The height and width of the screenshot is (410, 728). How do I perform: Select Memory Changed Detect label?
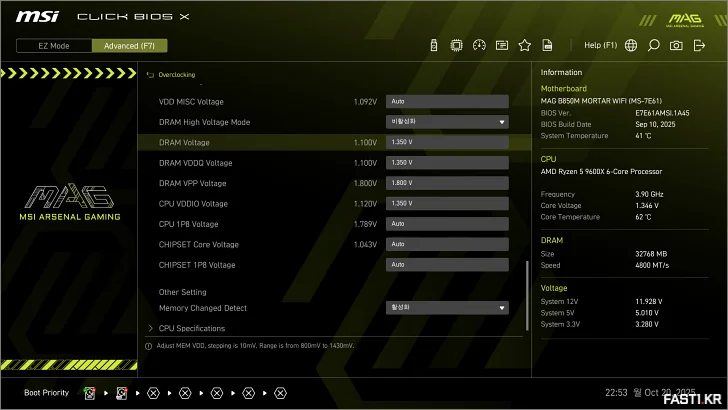point(203,308)
